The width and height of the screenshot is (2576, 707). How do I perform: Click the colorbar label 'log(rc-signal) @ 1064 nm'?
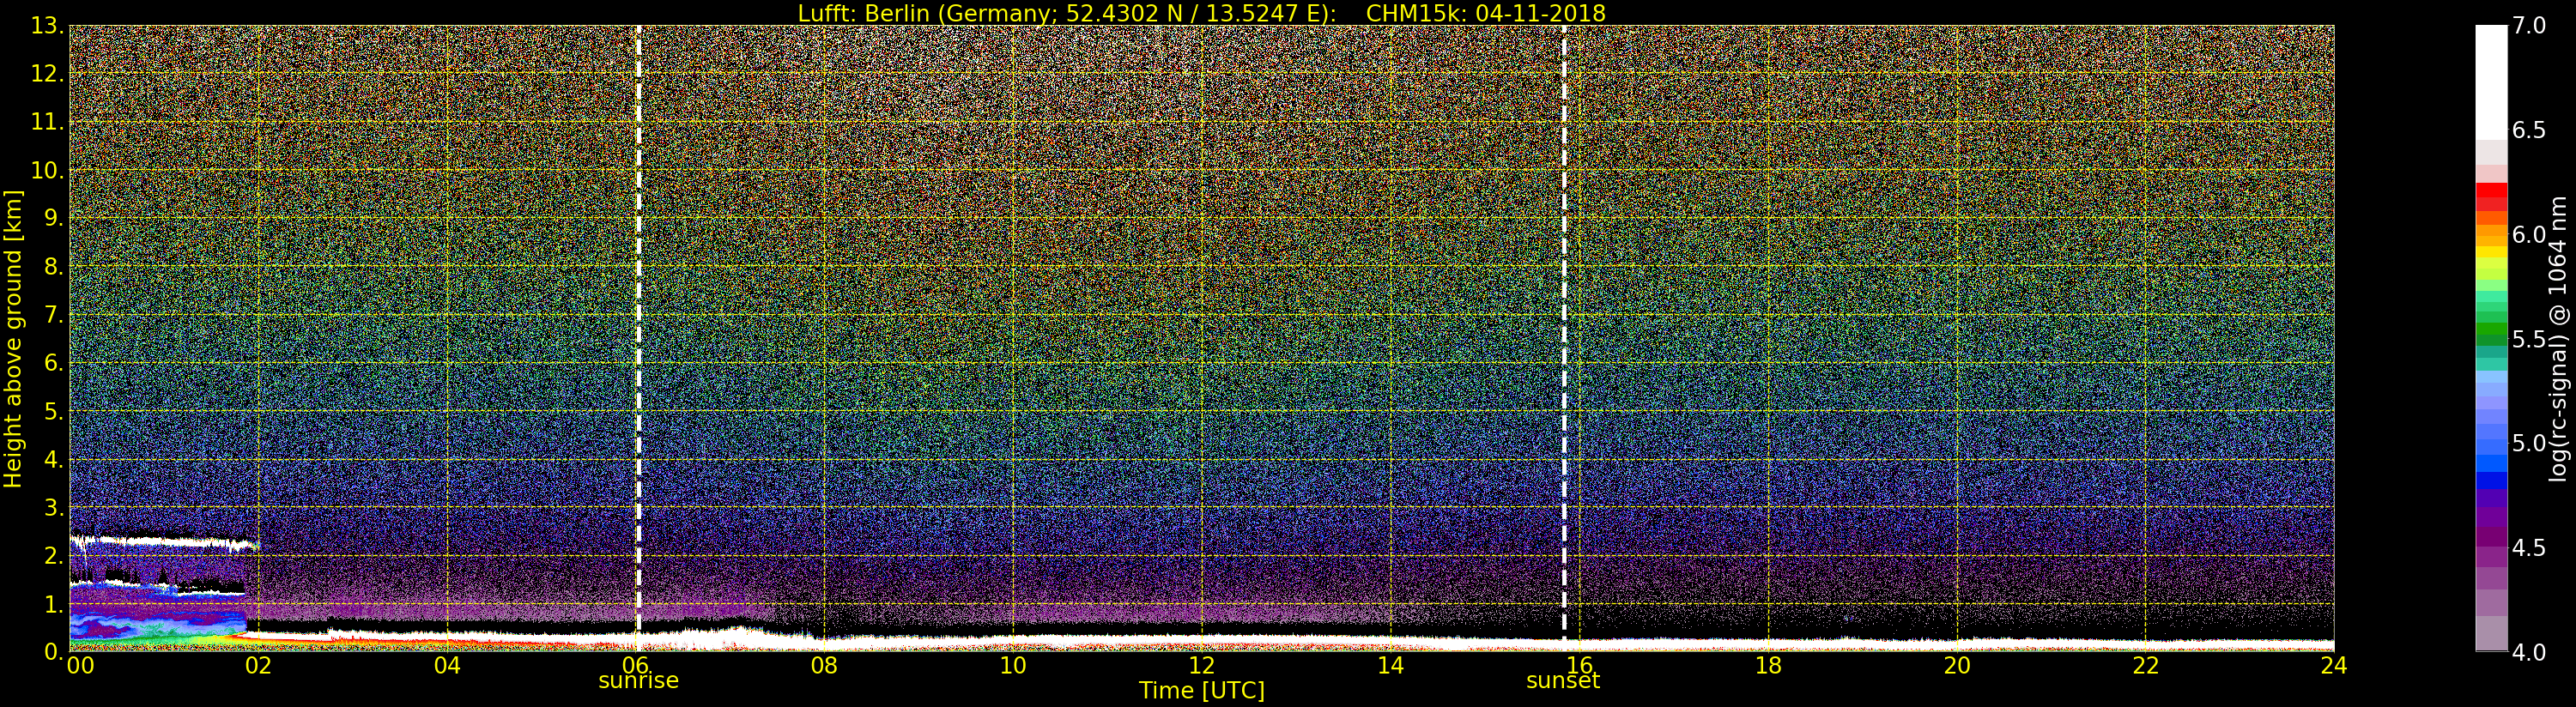(2560, 338)
